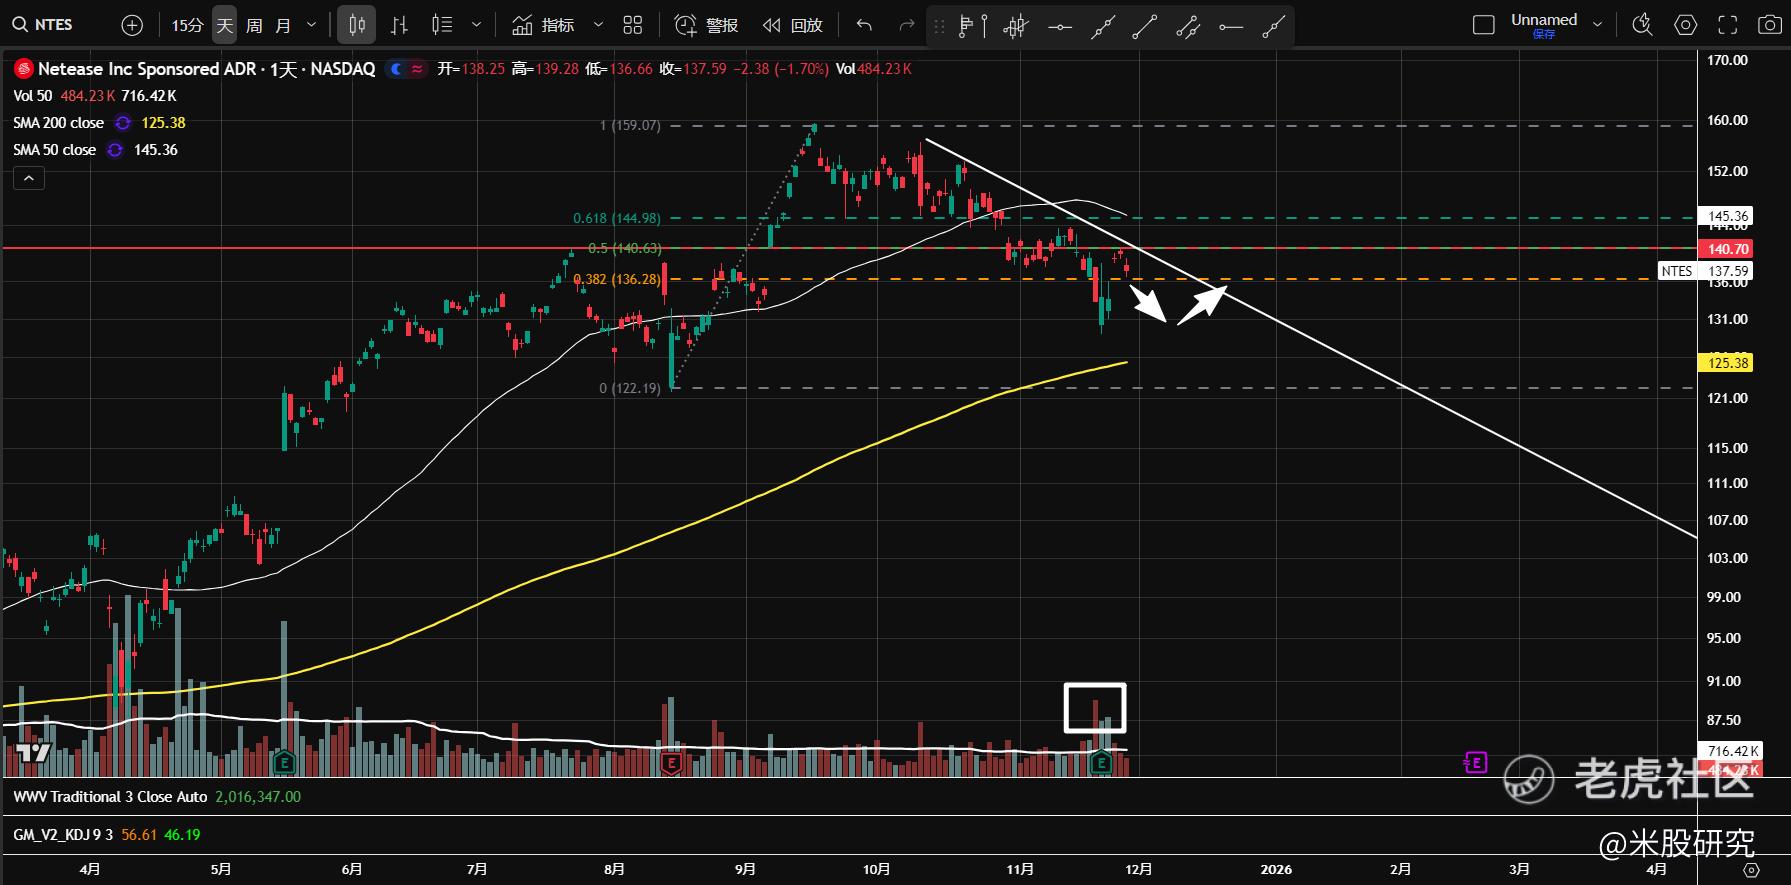Viewport: 1791px width, 885px height.
Task: Take a chart snapshot with camera
Action: [1768, 25]
